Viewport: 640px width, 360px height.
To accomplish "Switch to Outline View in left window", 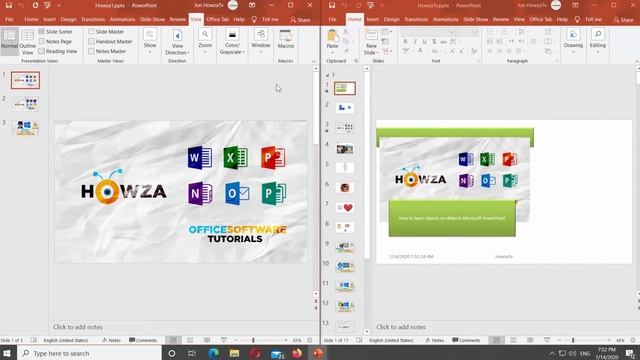I will tap(27, 42).
